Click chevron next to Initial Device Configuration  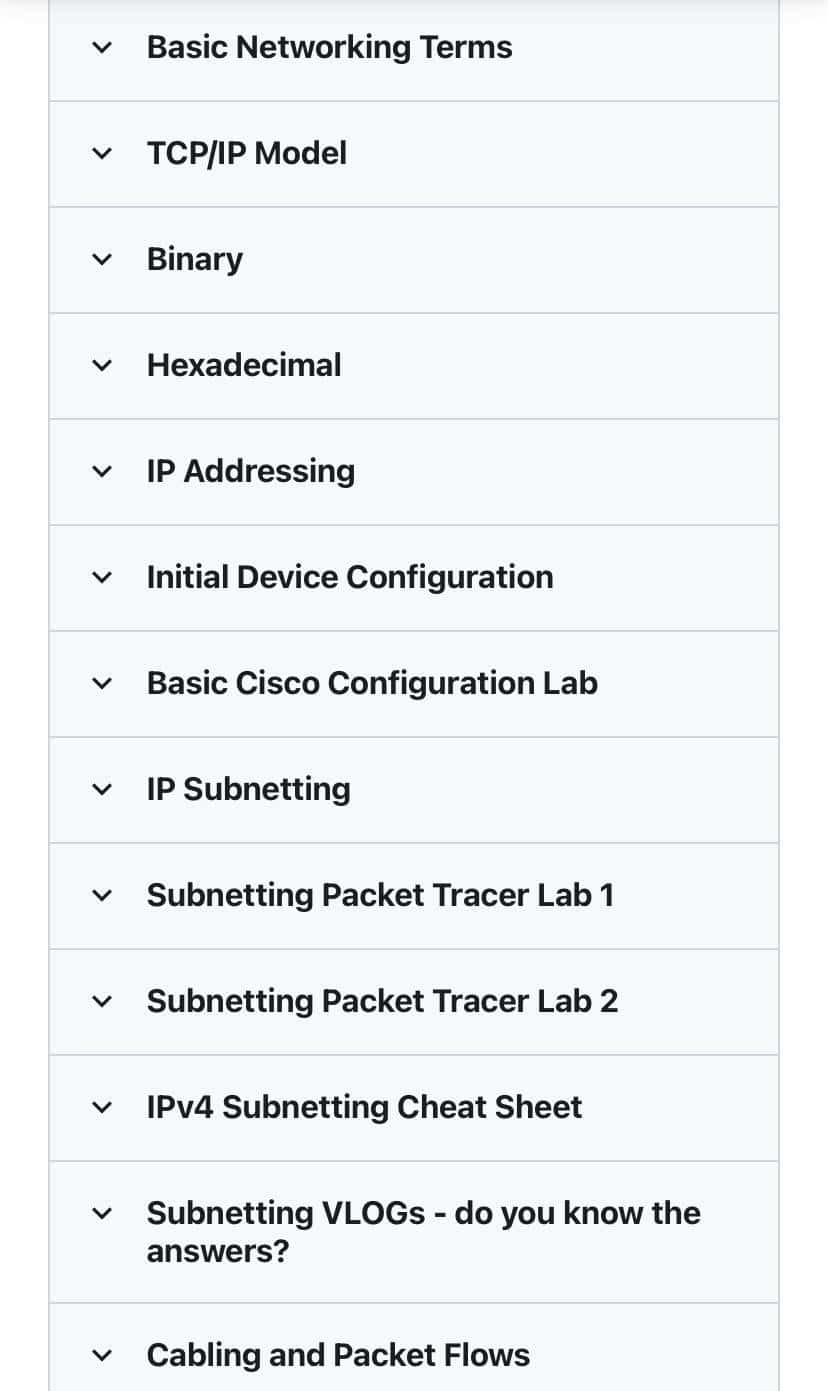102,578
